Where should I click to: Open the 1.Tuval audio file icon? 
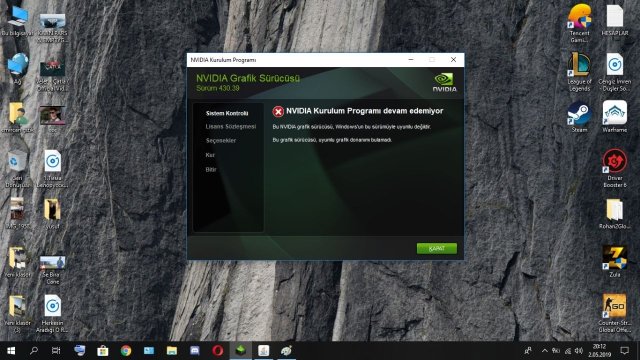click(52, 169)
